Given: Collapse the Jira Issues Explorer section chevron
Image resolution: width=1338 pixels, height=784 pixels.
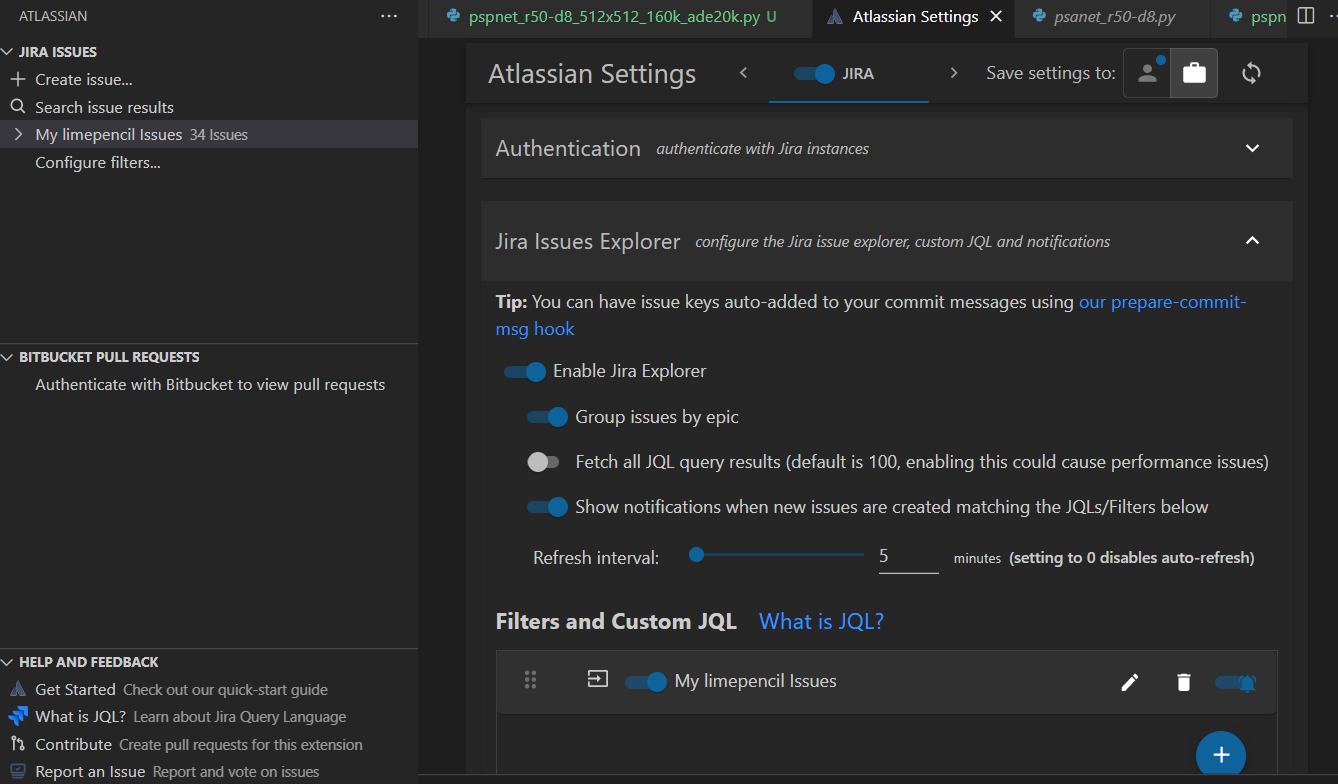Looking at the screenshot, I should click(x=1252, y=240).
